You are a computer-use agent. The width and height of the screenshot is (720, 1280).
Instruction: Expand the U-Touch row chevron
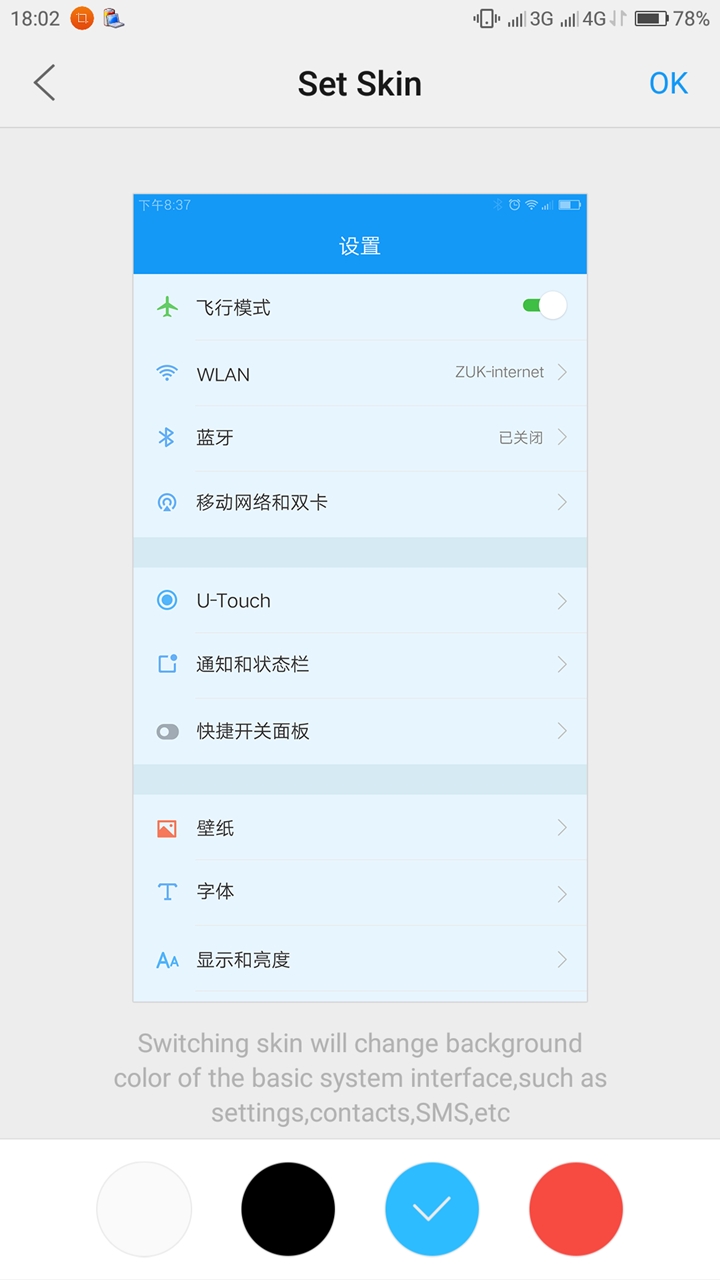(562, 600)
